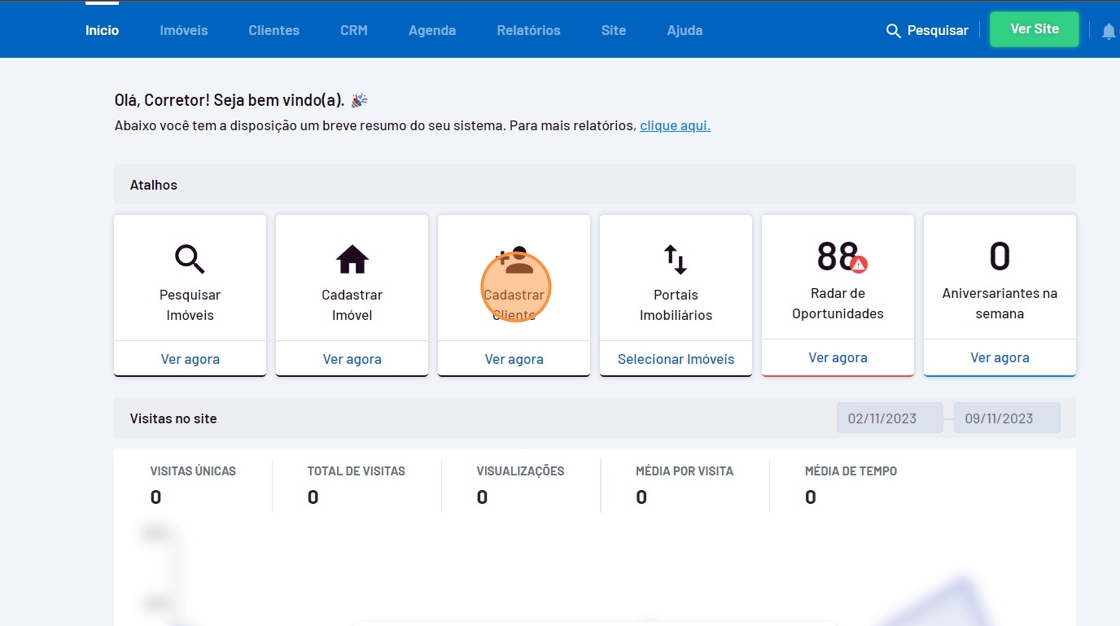Open the end date field 09/11/2023
Image resolution: width=1120 pixels, height=626 pixels.
click(x=1006, y=418)
